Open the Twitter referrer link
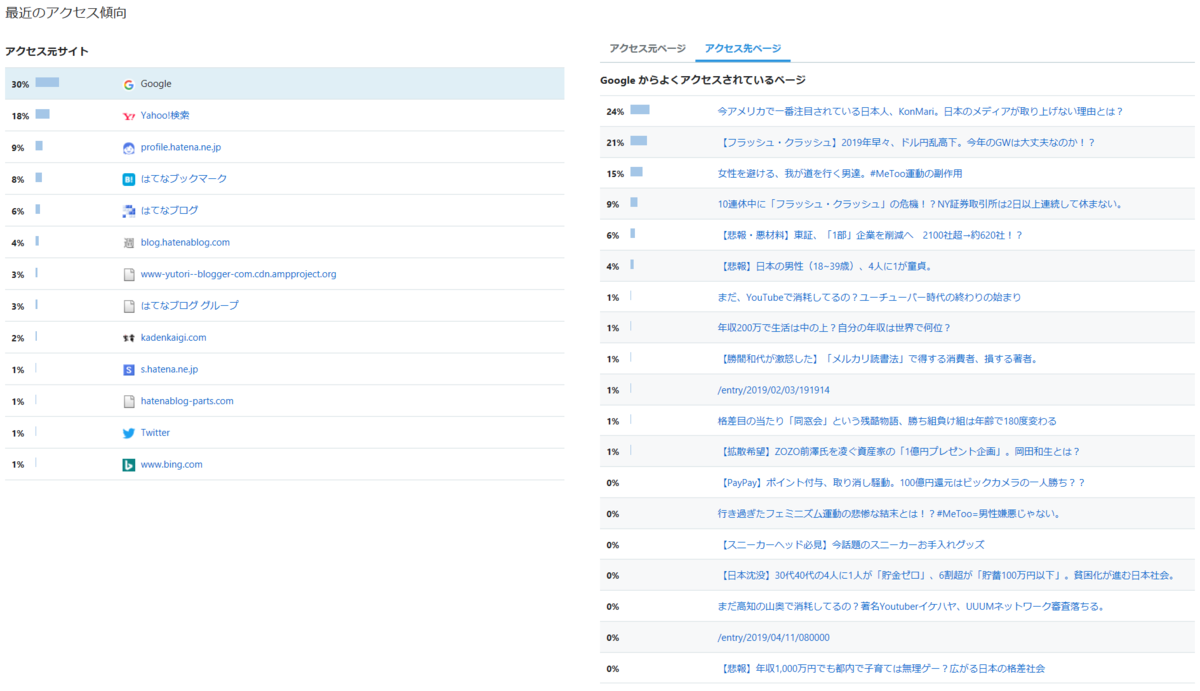 (x=155, y=433)
